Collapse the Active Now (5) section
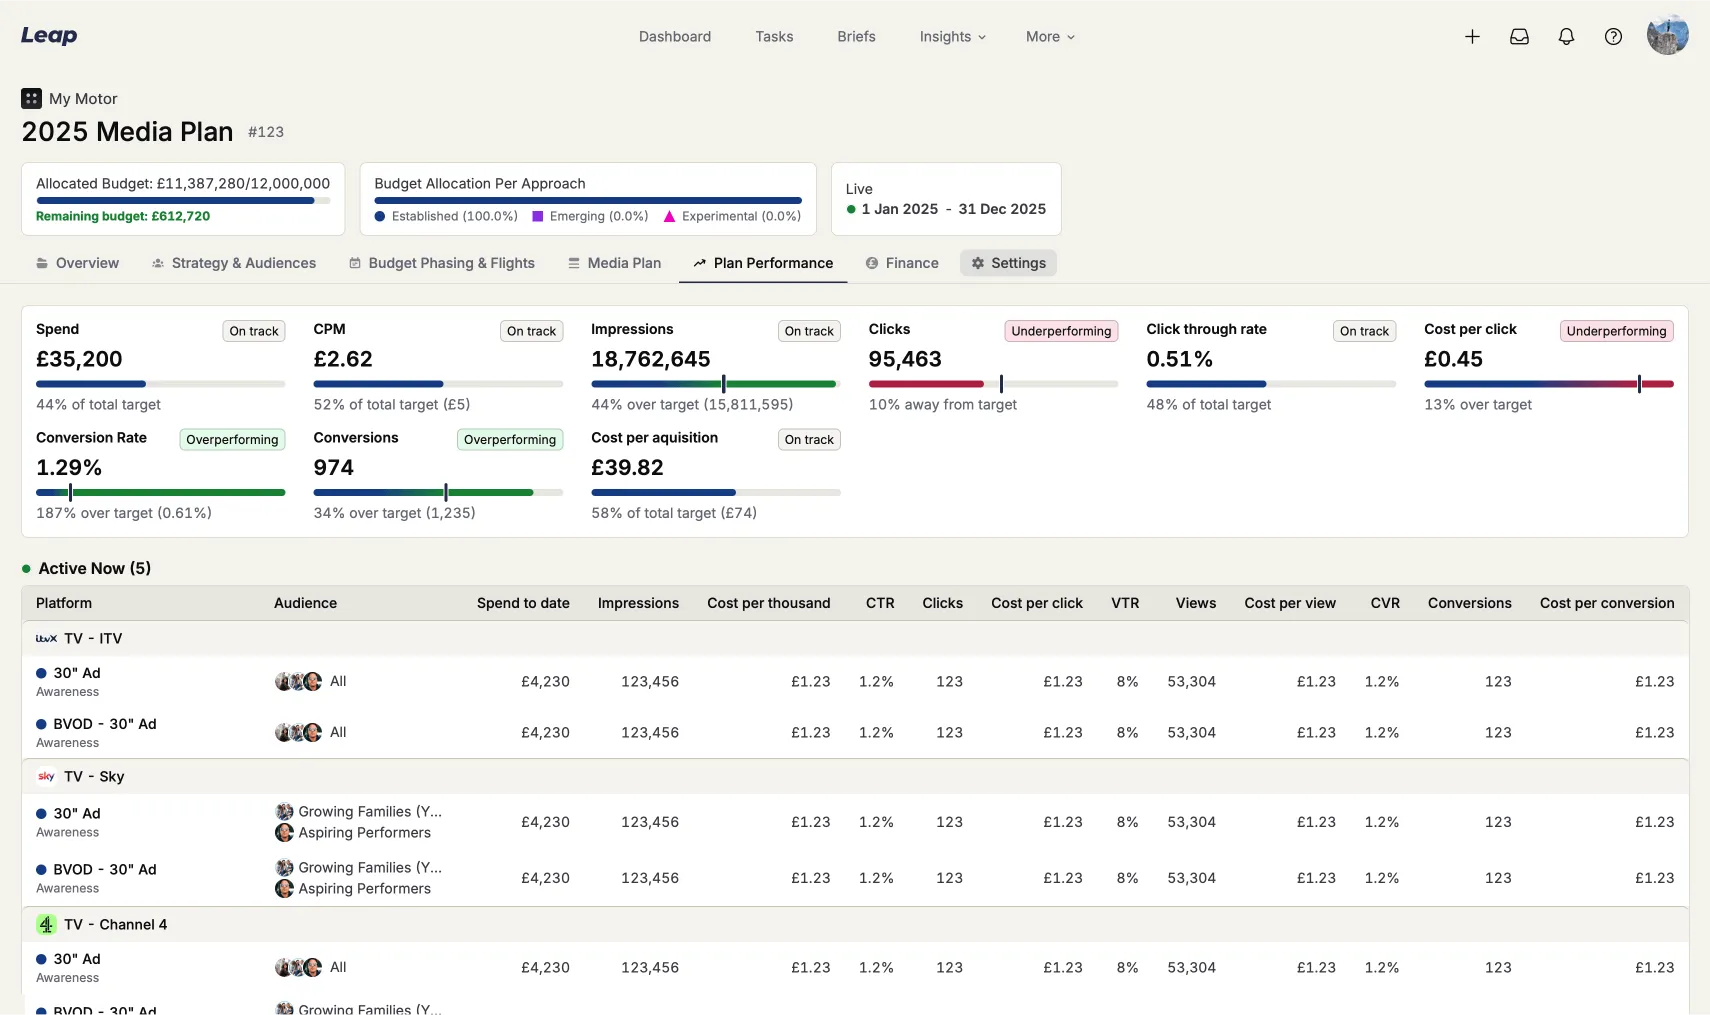The image size is (1710, 1015). [94, 568]
